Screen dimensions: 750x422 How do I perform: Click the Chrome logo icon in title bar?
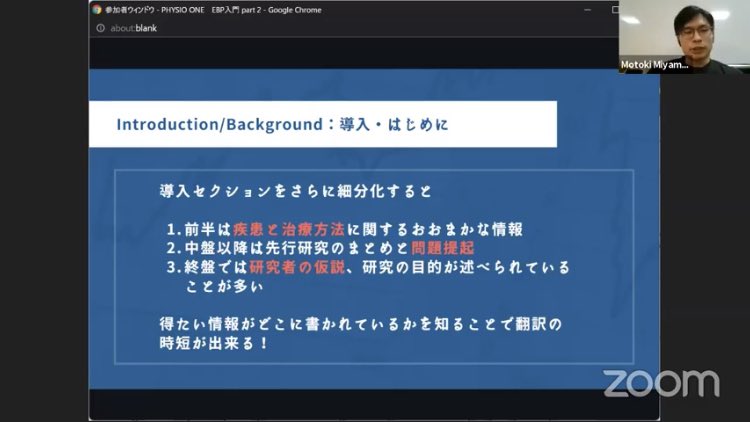coord(97,10)
